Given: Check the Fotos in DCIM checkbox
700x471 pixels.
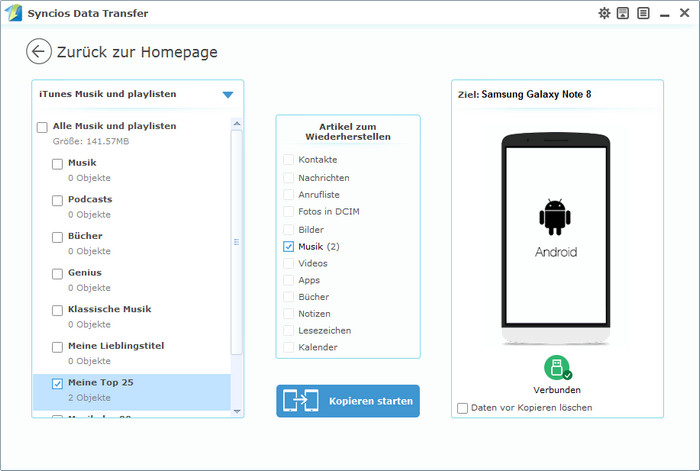Looking at the screenshot, I should pyautogui.click(x=288, y=212).
